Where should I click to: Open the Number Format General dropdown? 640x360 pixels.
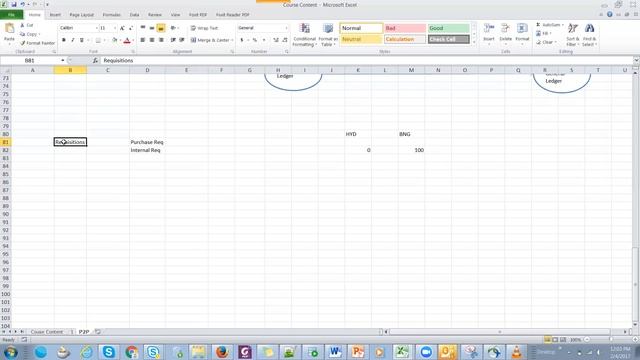click(287, 28)
